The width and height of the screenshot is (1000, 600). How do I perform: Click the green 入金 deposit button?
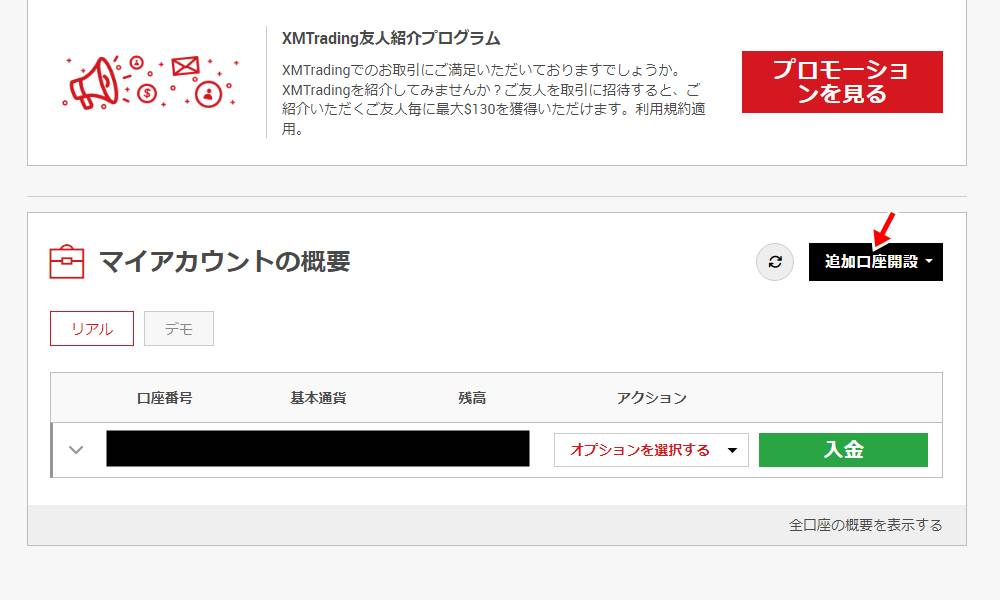pos(844,449)
